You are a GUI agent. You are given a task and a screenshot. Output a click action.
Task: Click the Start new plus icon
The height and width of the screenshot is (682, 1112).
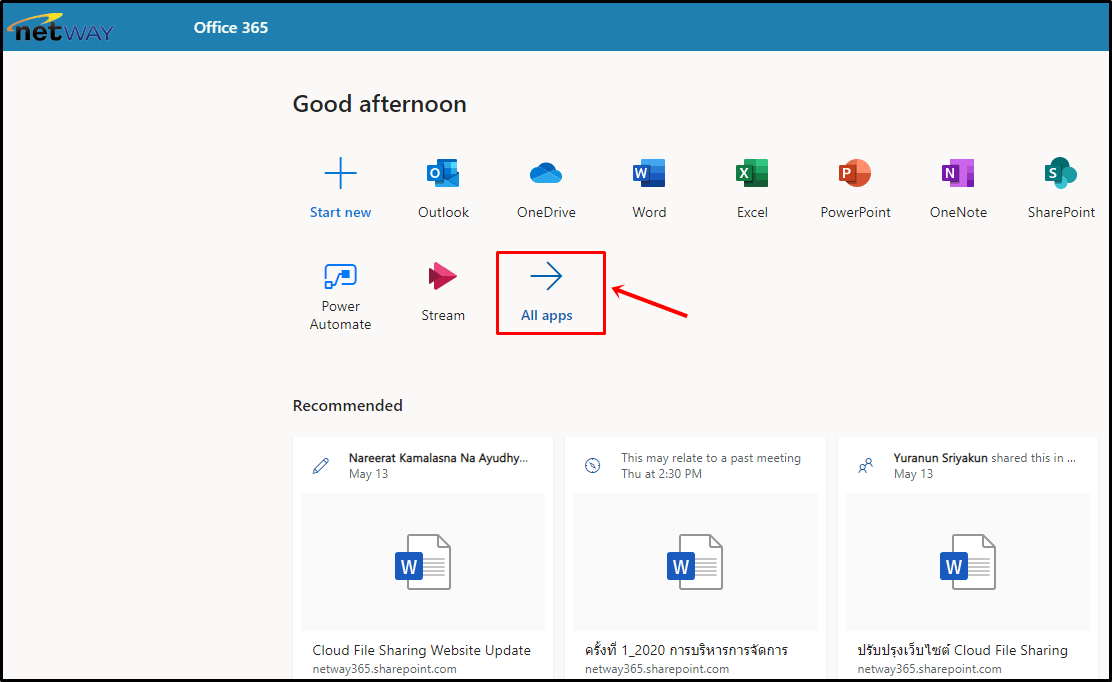(x=340, y=174)
